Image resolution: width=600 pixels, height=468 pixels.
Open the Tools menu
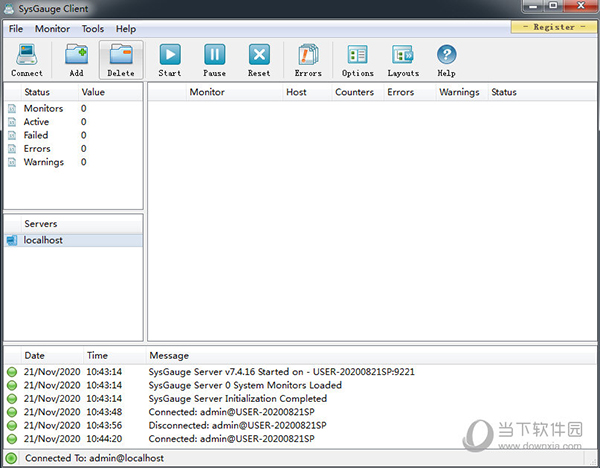[93, 29]
